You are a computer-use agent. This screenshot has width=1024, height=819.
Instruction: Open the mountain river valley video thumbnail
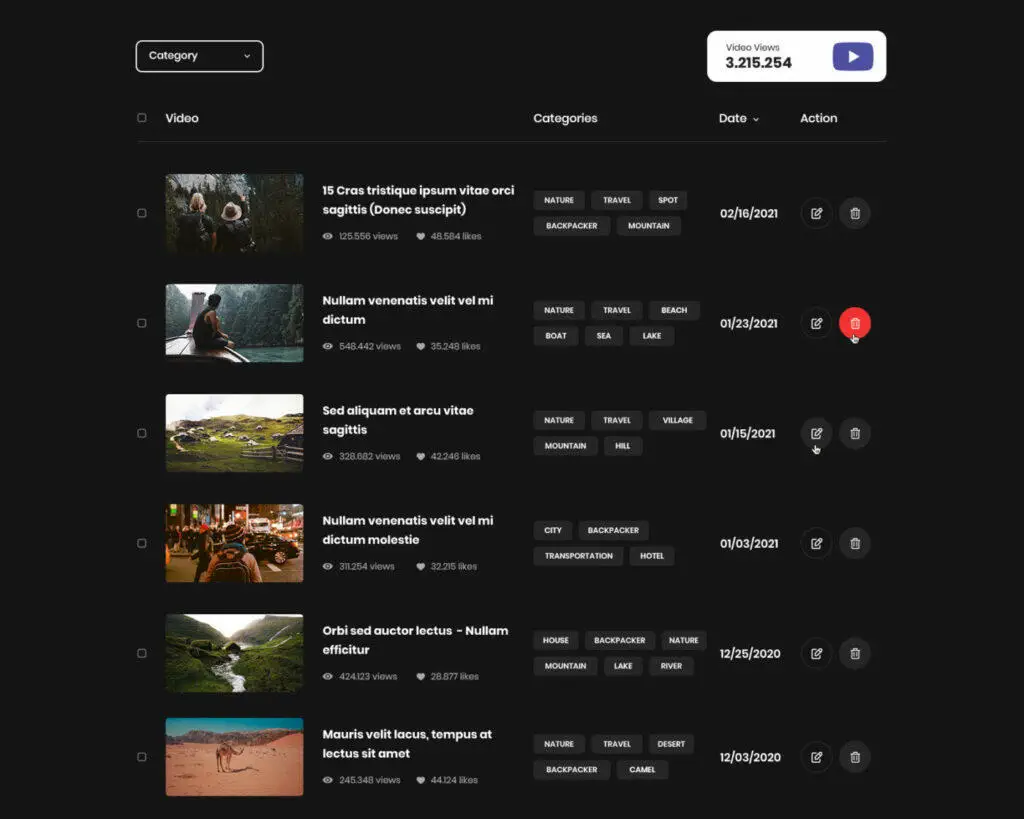point(234,653)
